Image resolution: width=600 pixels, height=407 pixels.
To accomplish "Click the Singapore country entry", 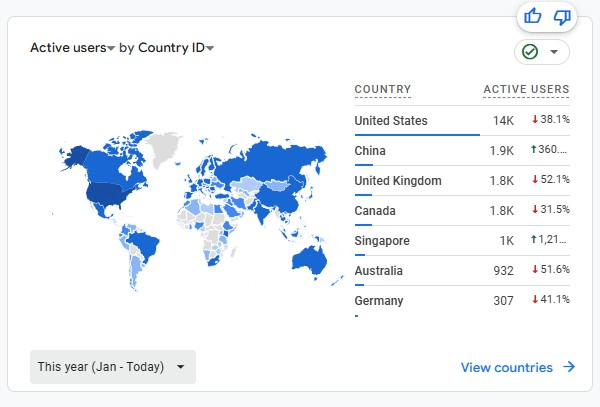I will pyautogui.click(x=382, y=241).
